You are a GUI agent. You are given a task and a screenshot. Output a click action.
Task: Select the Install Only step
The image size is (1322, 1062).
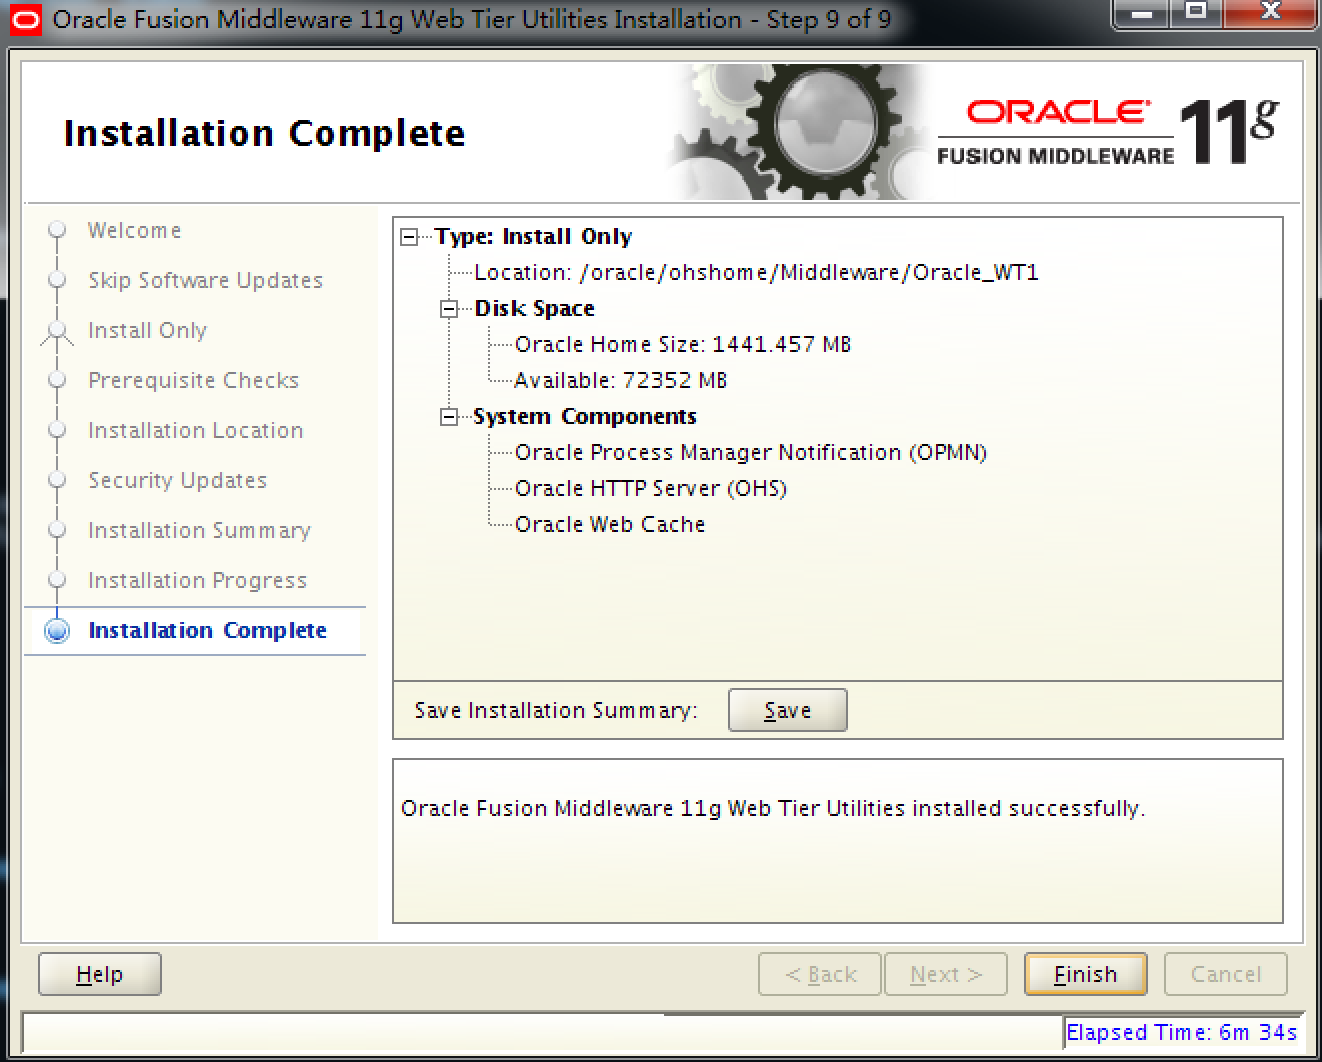(147, 331)
